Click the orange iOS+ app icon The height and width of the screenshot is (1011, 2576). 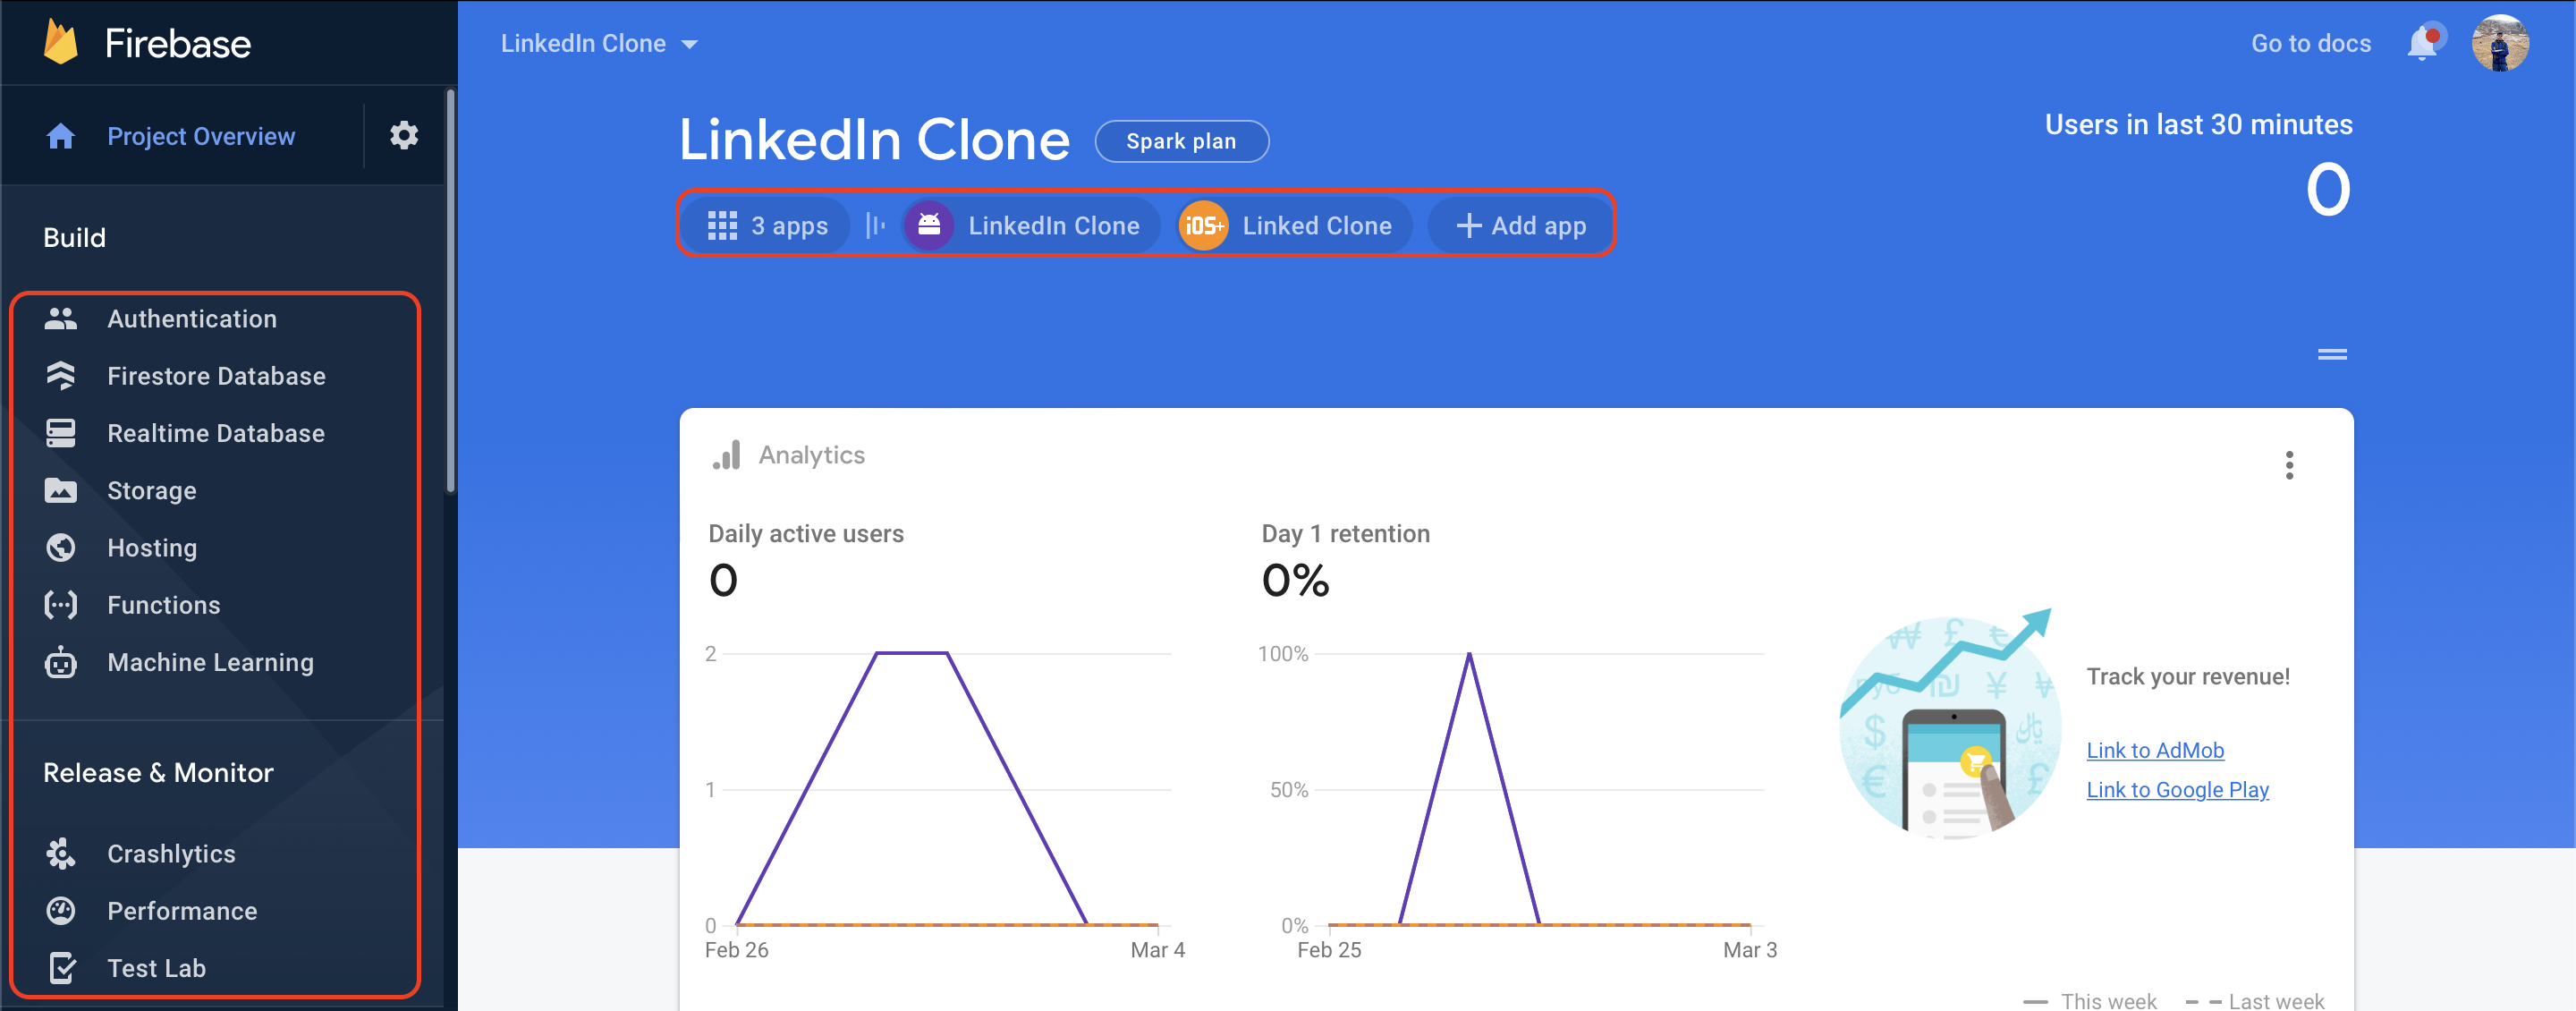coord(1203,225)
